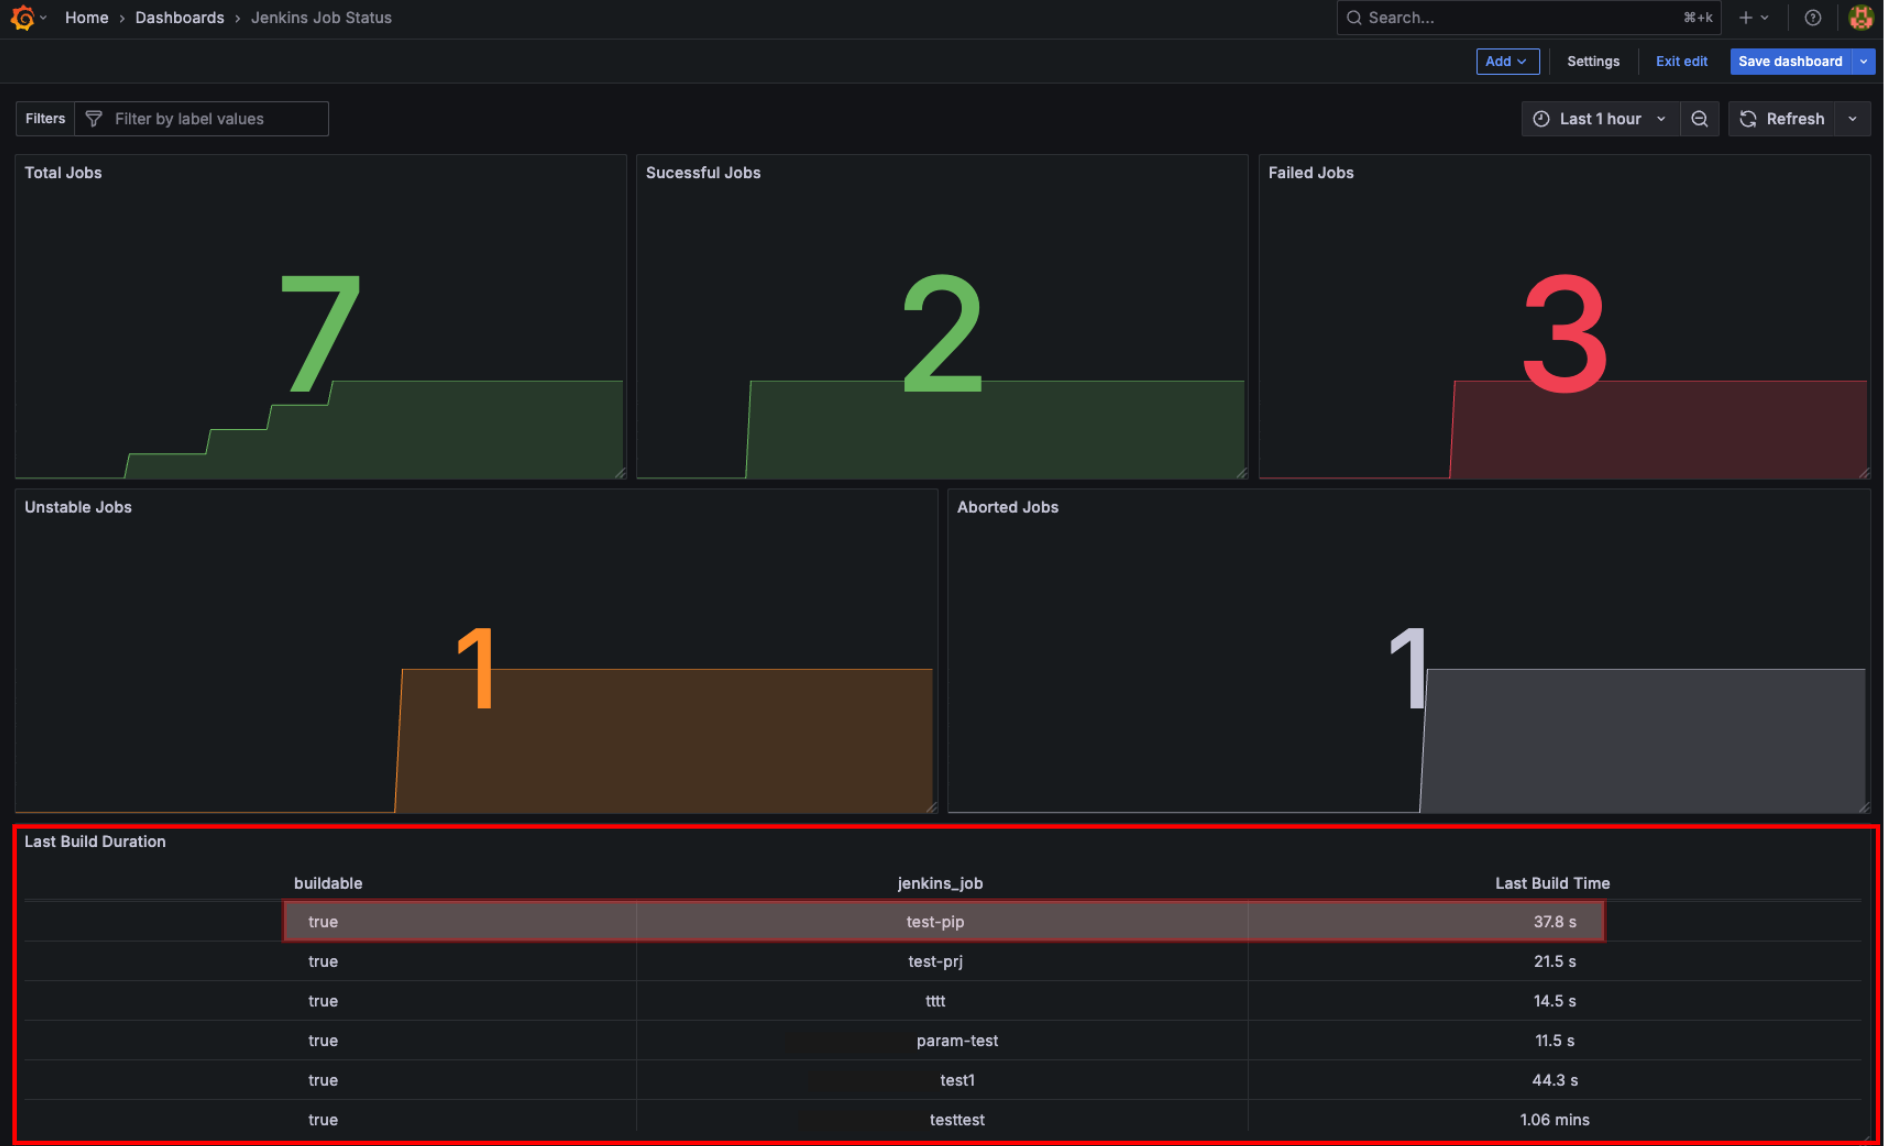Click the 21.5 s build time cell
The height and width of the screenshot is (1146, 1886).
point(1554,961)
